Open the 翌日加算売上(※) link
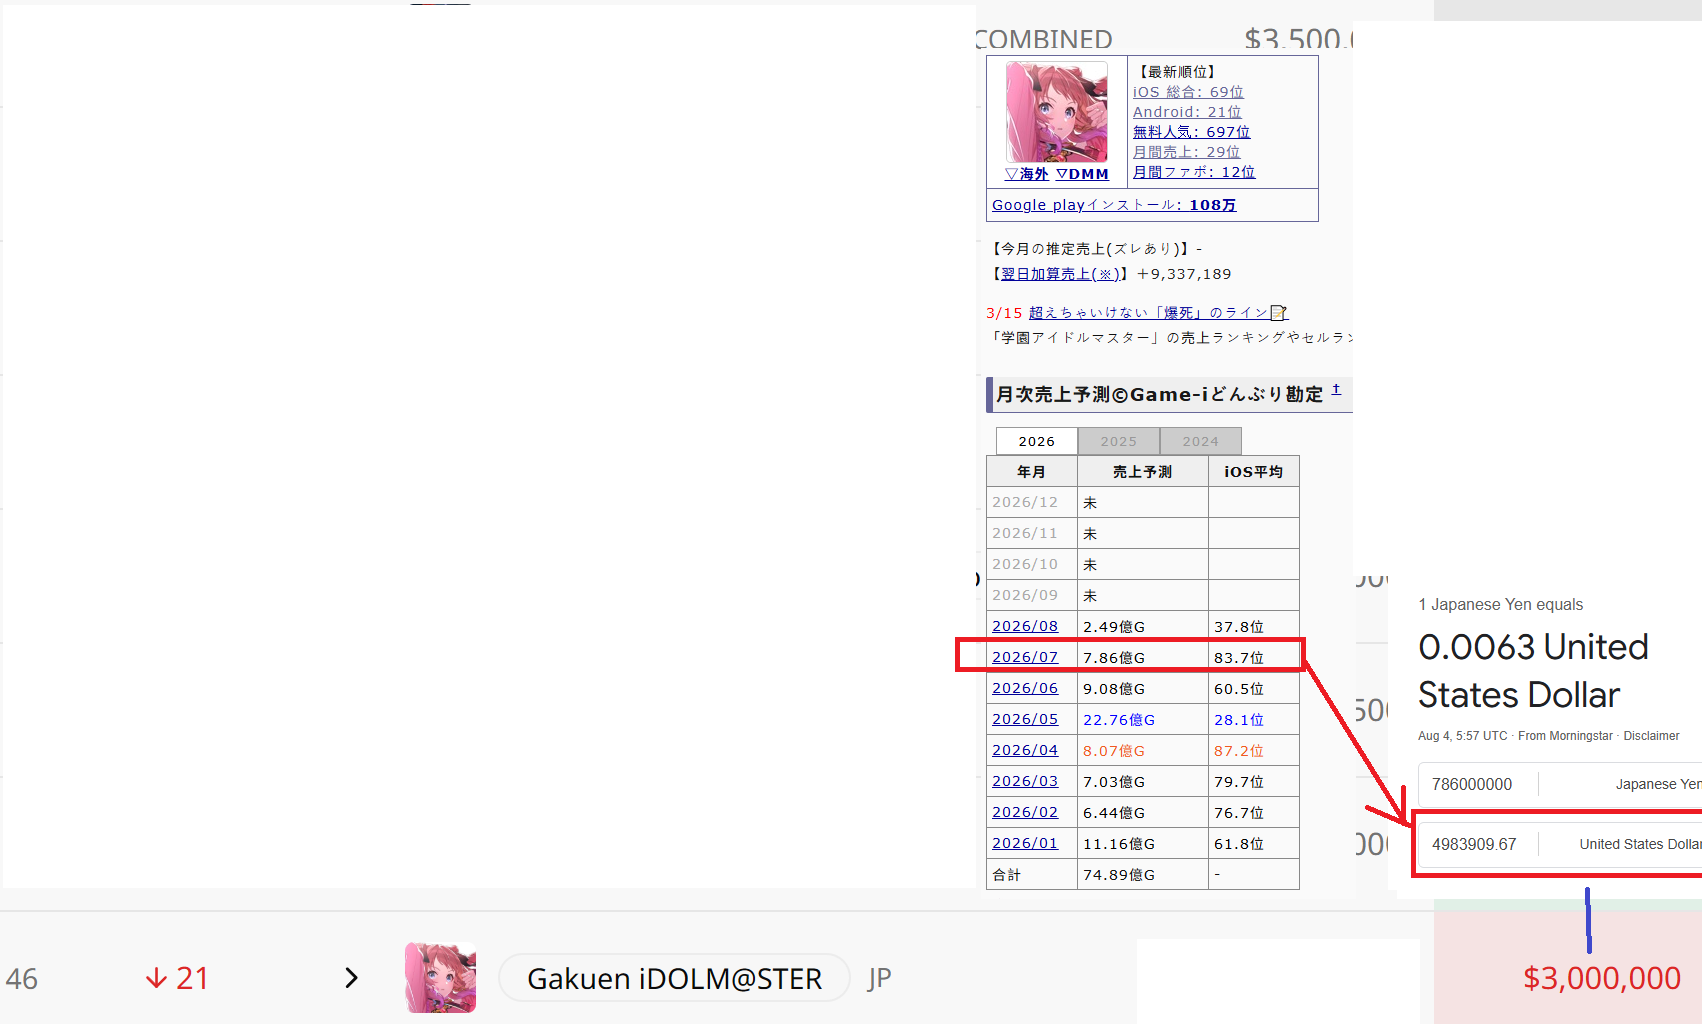This screenshot has width=1702, height=1024. coord(1060,274)
